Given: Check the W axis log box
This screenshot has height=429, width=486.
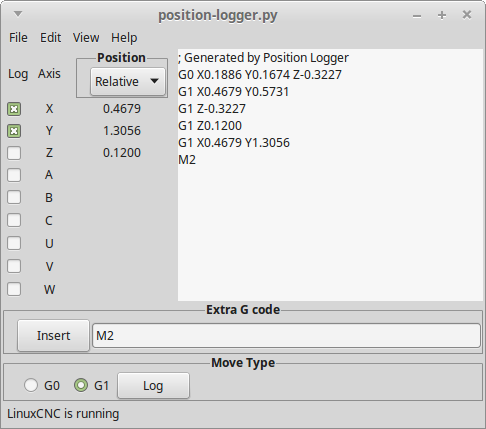Looking at the screenshot, I should [14, 289].
